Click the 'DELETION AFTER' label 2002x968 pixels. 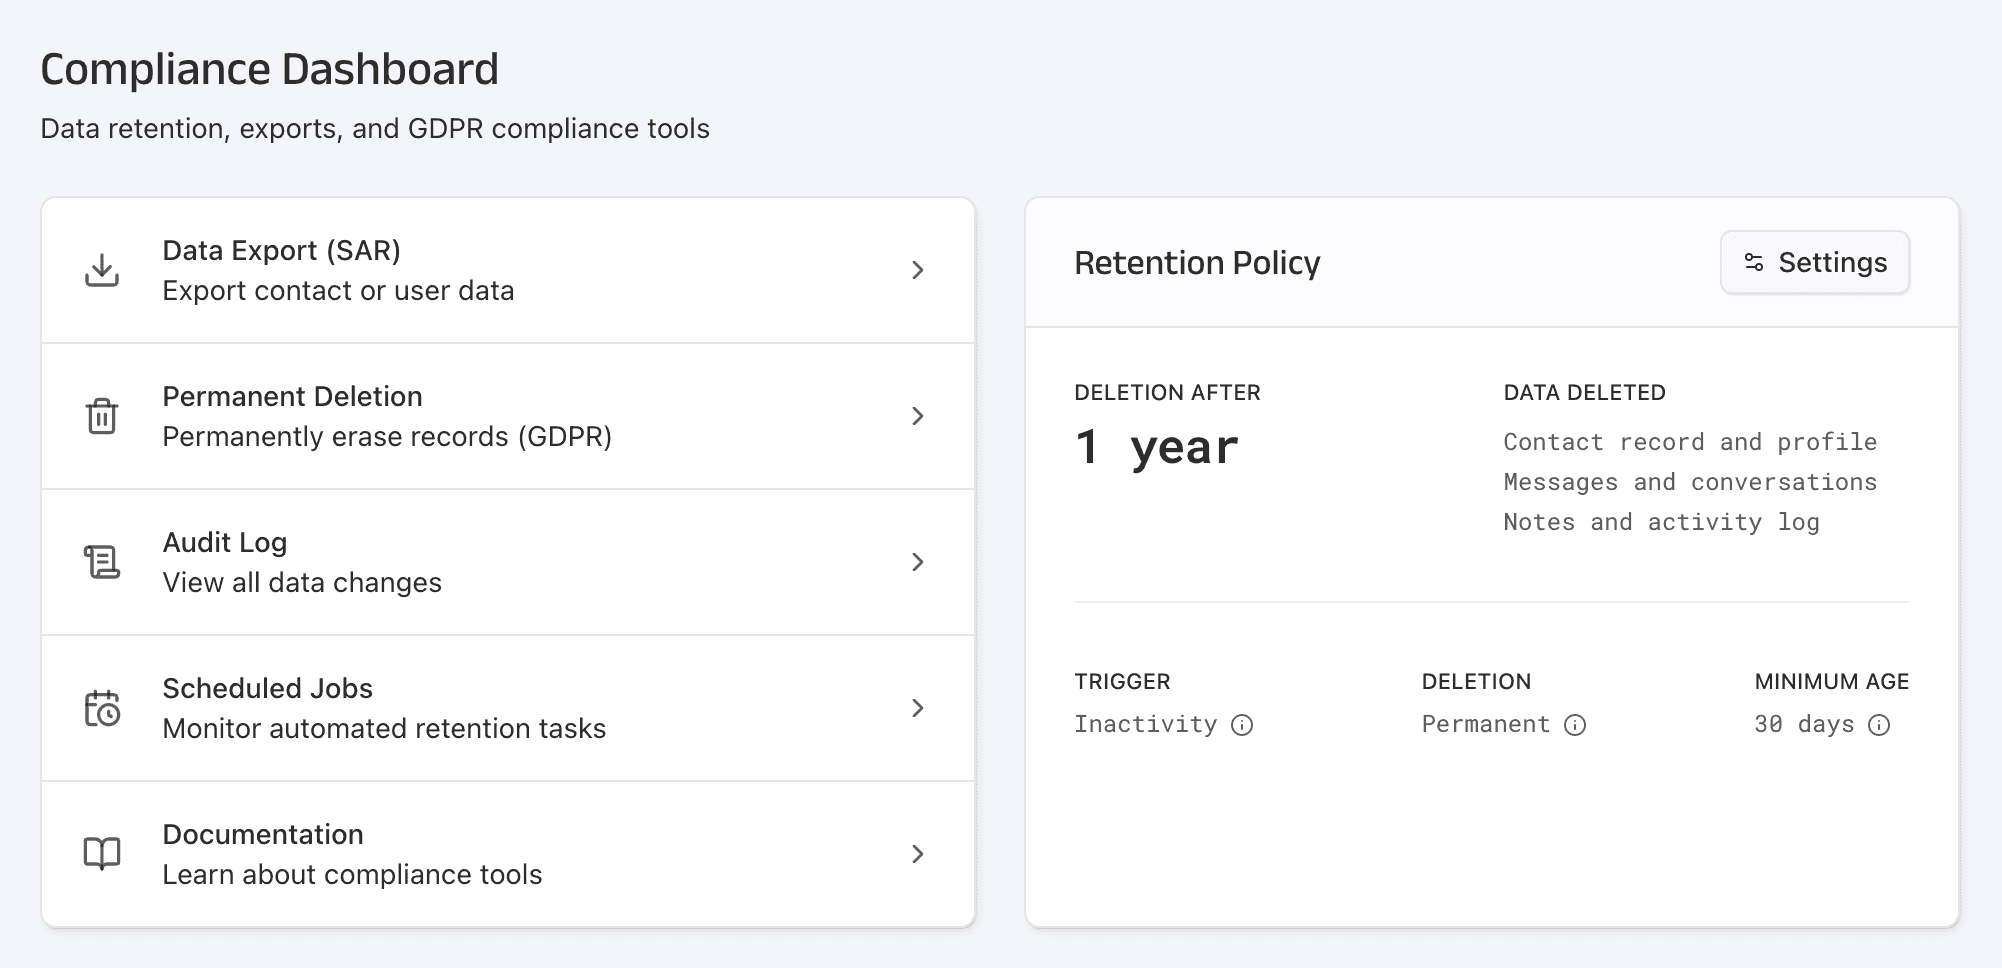pos(1168,393)
